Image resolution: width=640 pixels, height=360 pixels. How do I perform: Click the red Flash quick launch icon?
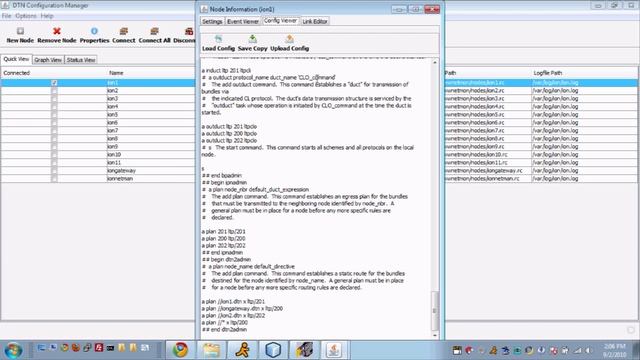point(99,348)
